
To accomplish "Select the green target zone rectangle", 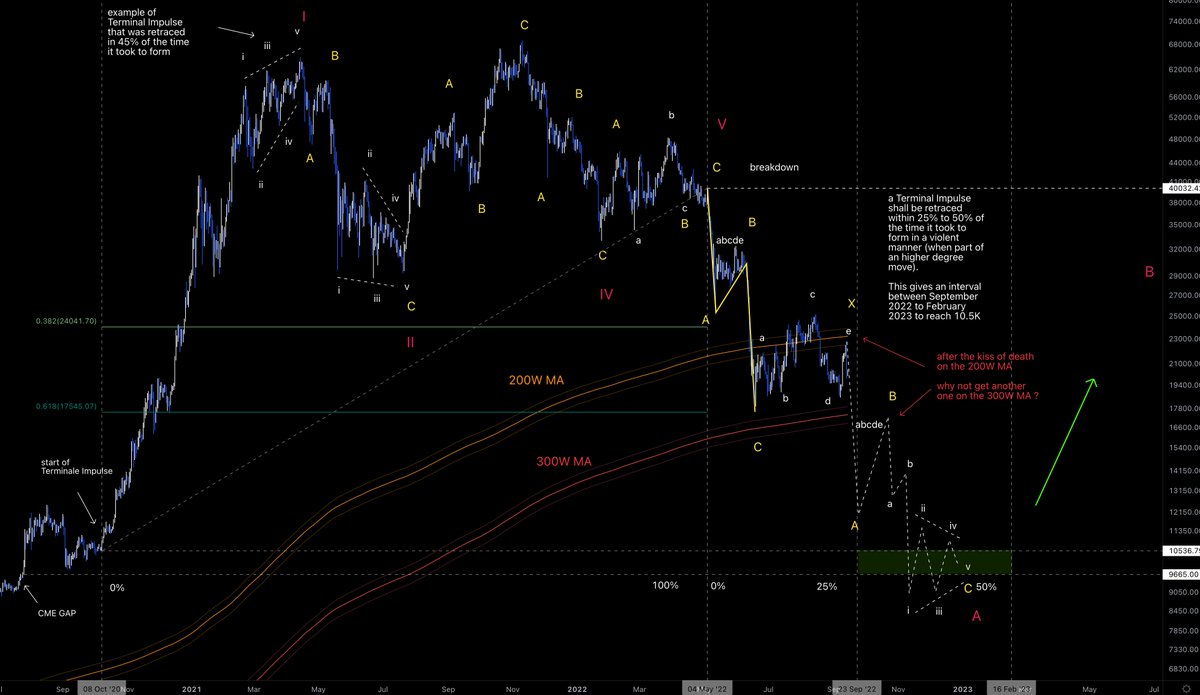I will (934, 562).
